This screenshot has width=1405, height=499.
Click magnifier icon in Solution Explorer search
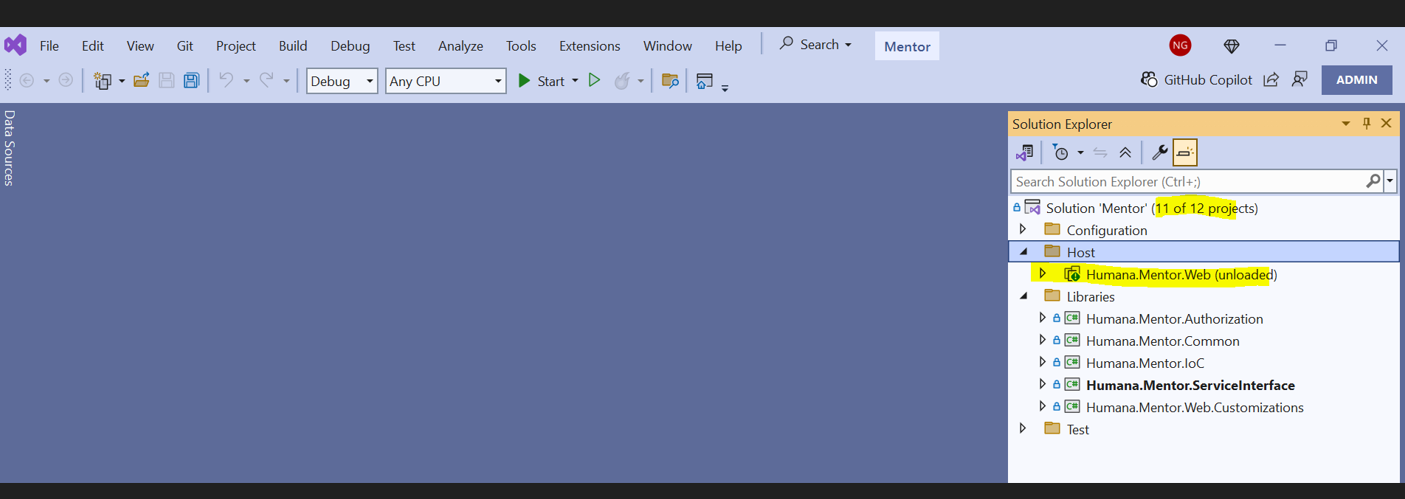1373,181
